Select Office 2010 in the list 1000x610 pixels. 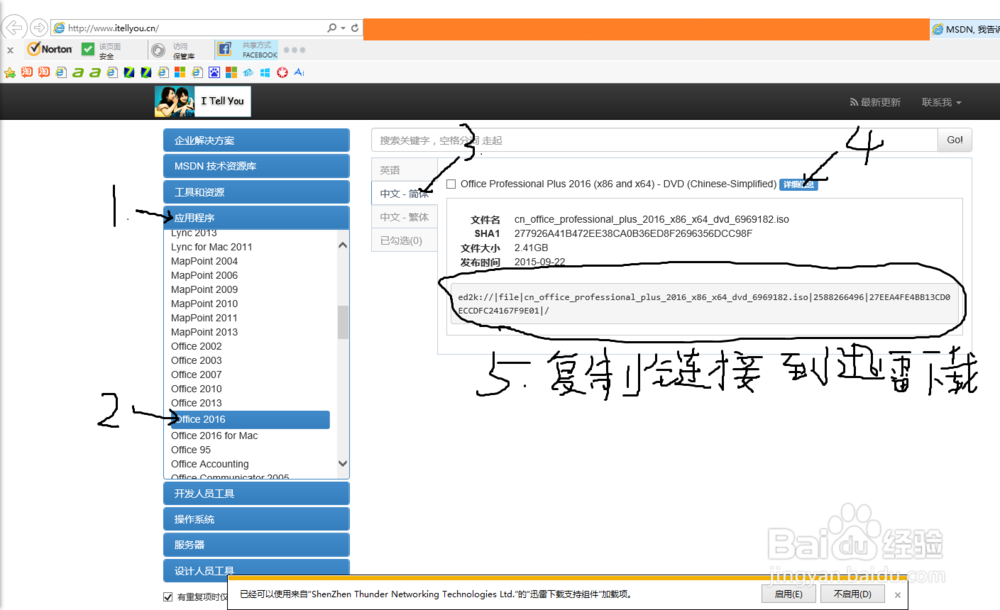[196, 389]
